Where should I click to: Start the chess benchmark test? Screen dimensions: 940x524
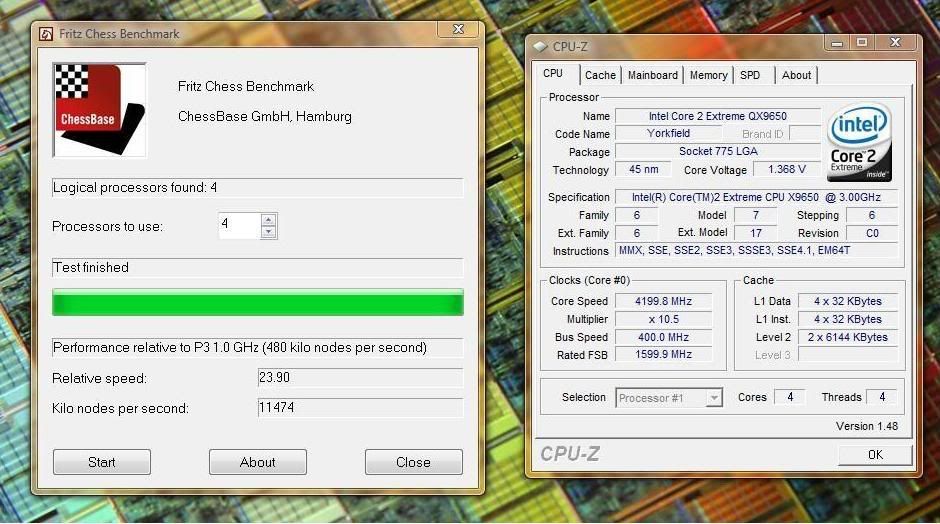(102, 462)
